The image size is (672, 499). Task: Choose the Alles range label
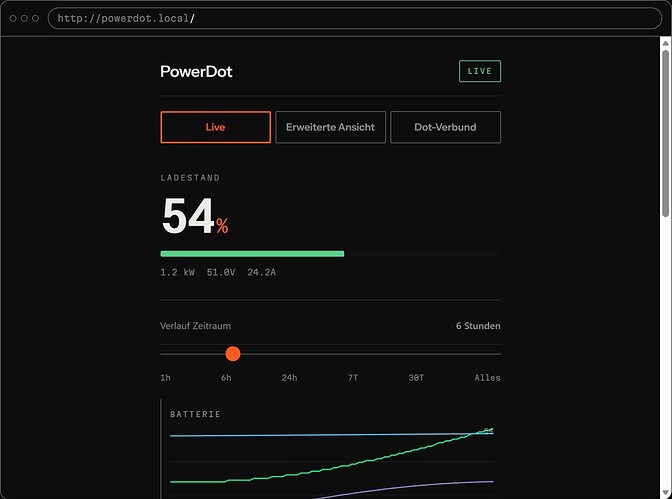[487, 378]
